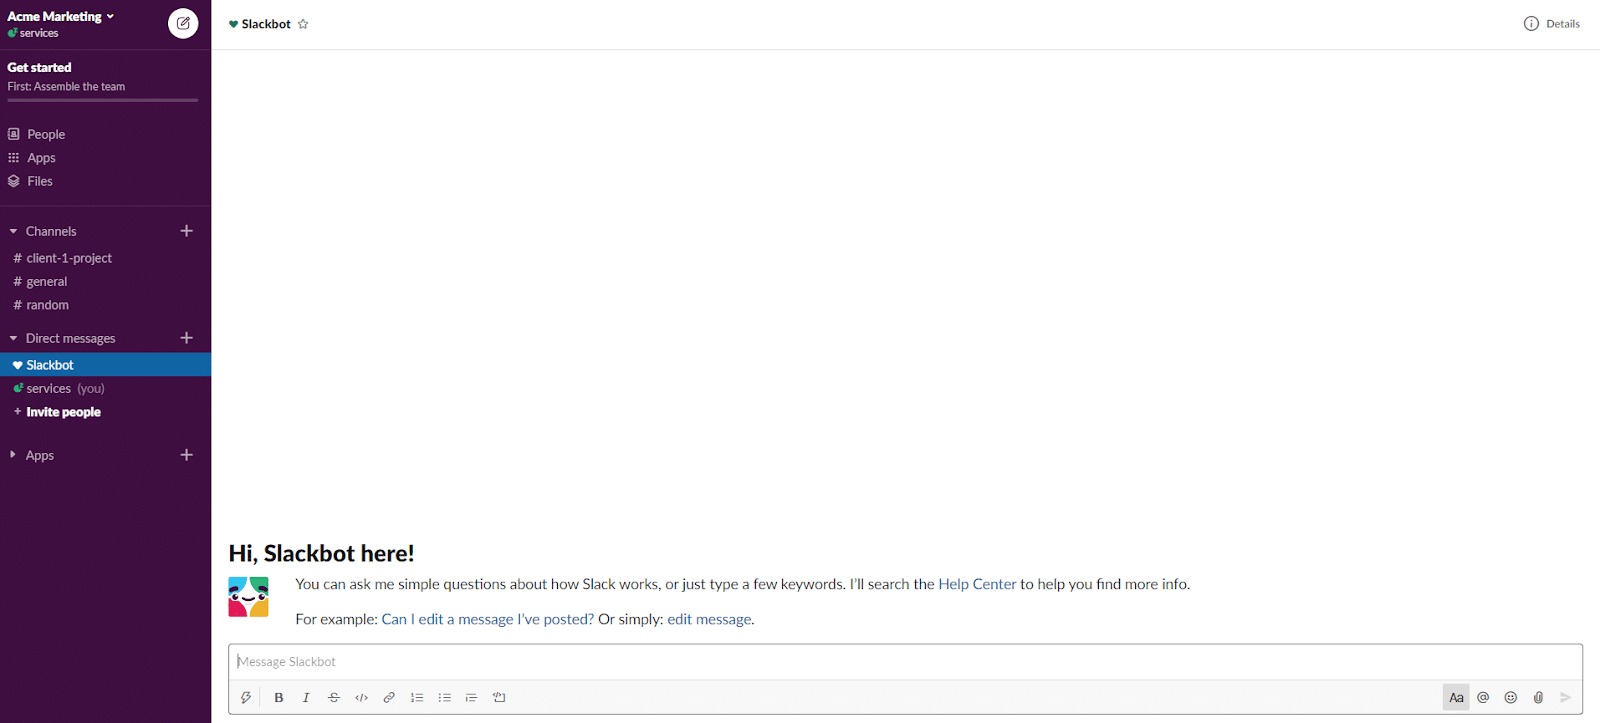Open the shortcuts lightning bolt menu
1600x723 pixels.
246,698
